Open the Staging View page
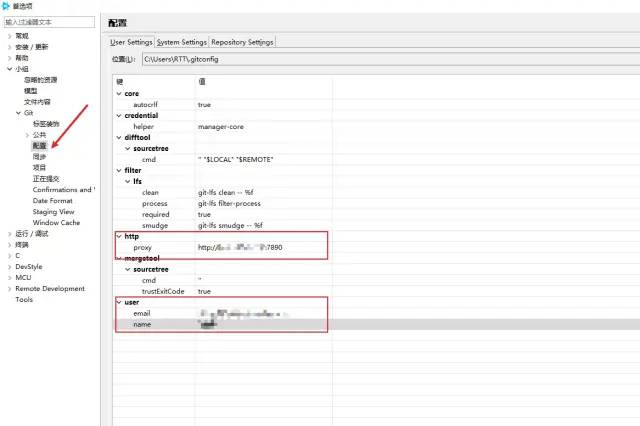The height and width of the screenshot is (426, 640). click(53, 212)
